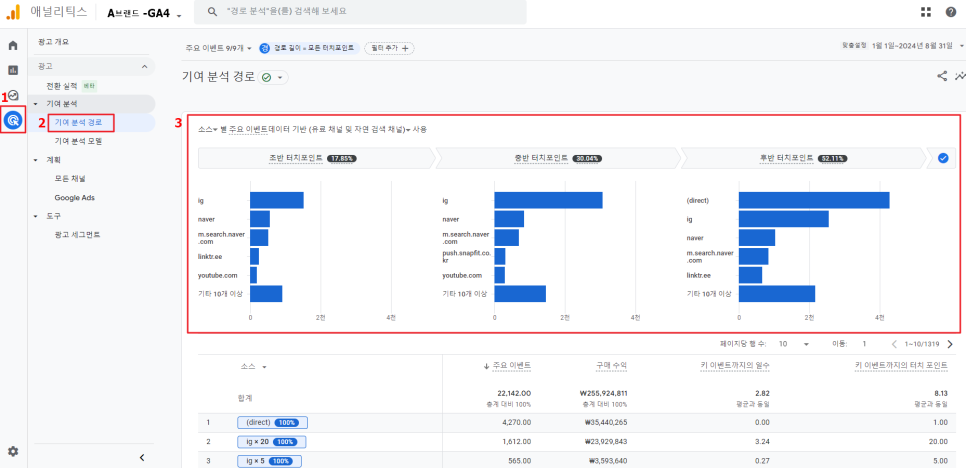Click the ig bar in 초반 chart

pyautogui.click(x=277, y=200)
